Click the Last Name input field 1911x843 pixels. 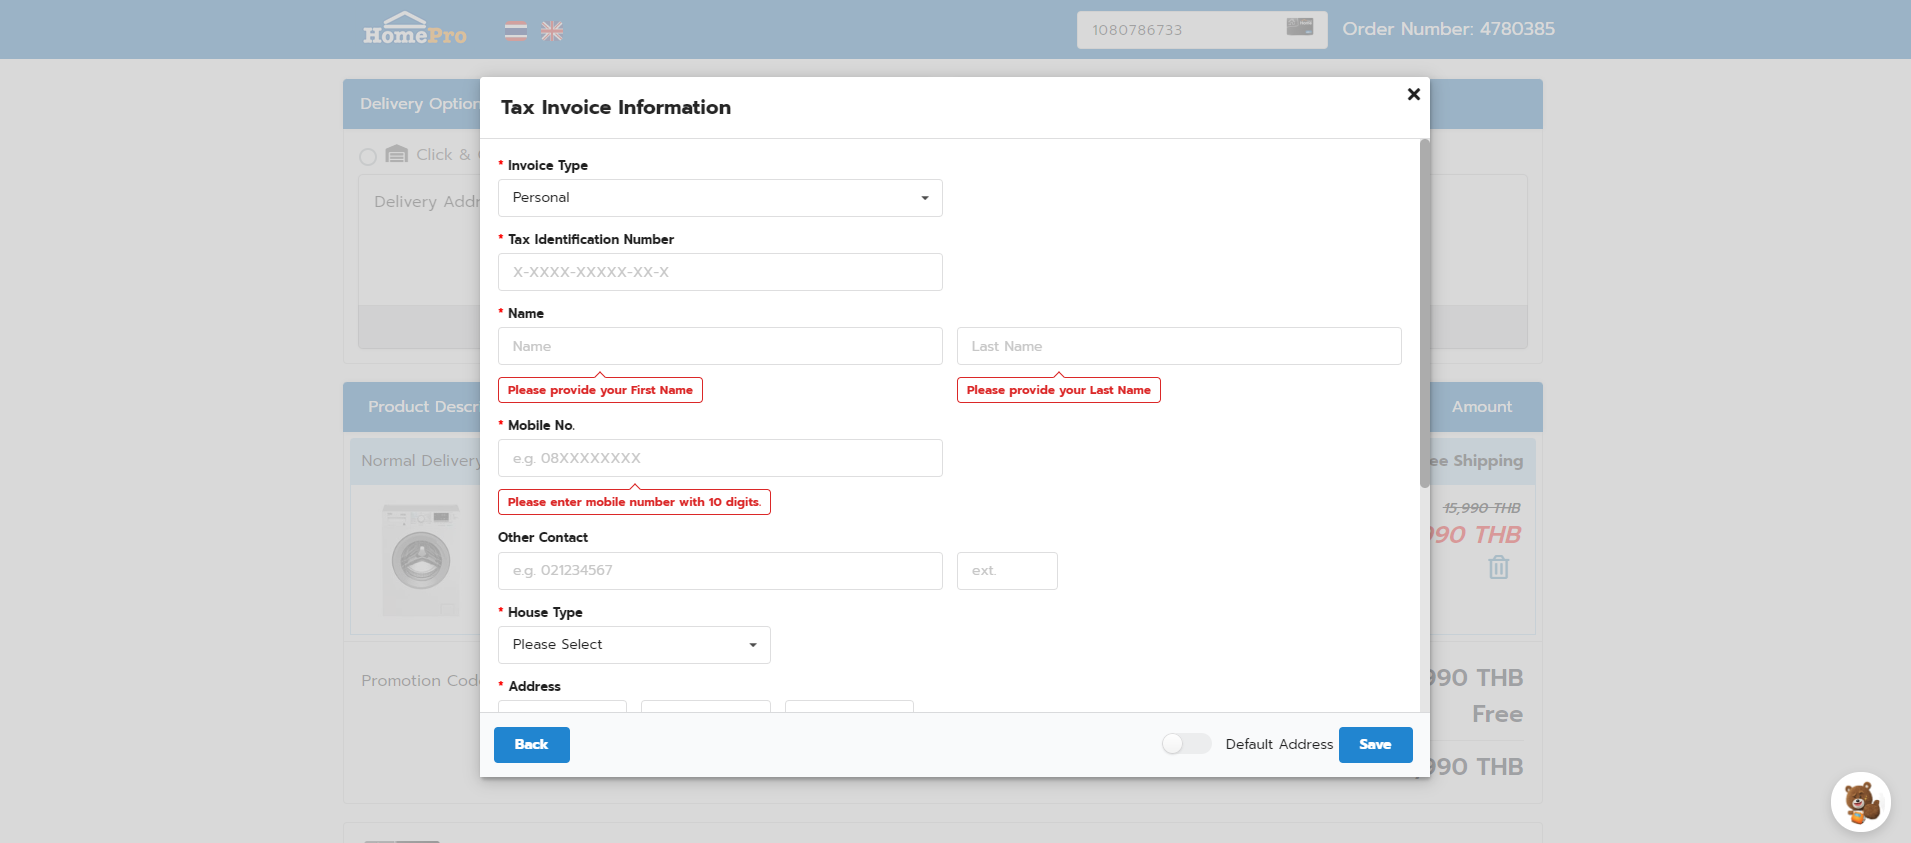point(1178,346)
